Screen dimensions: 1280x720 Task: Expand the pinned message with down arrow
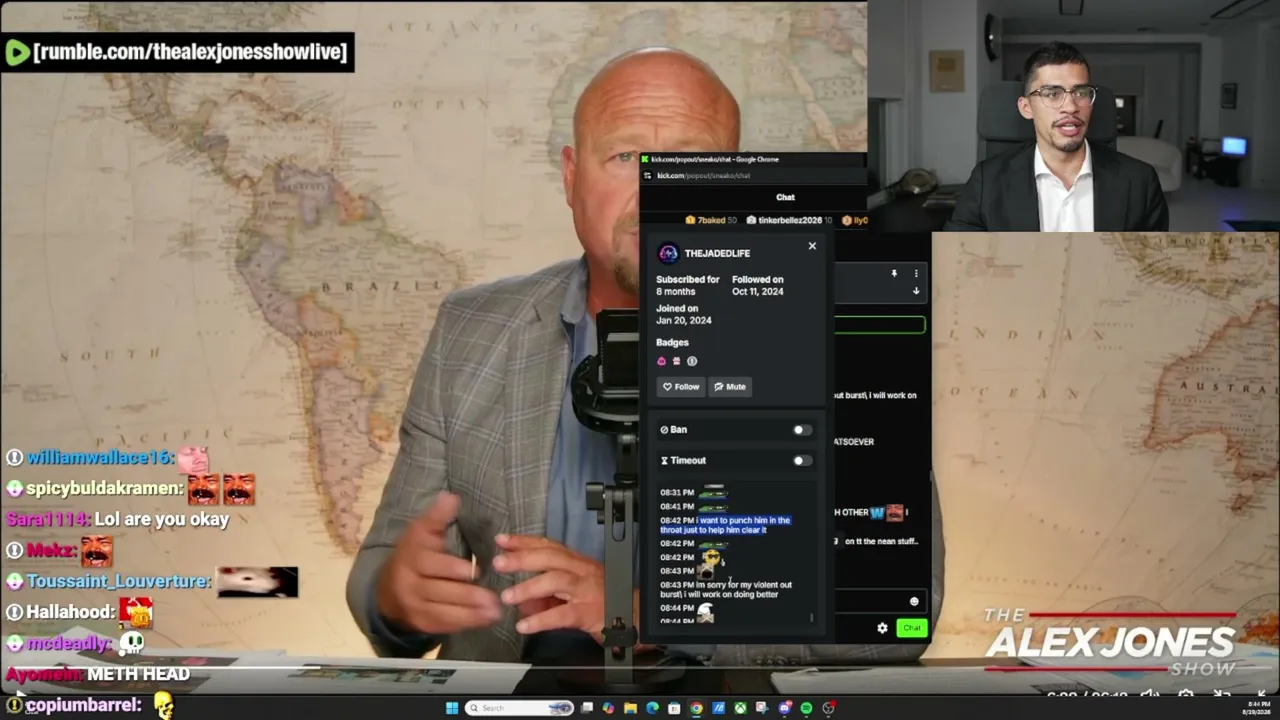click(916, 291)
